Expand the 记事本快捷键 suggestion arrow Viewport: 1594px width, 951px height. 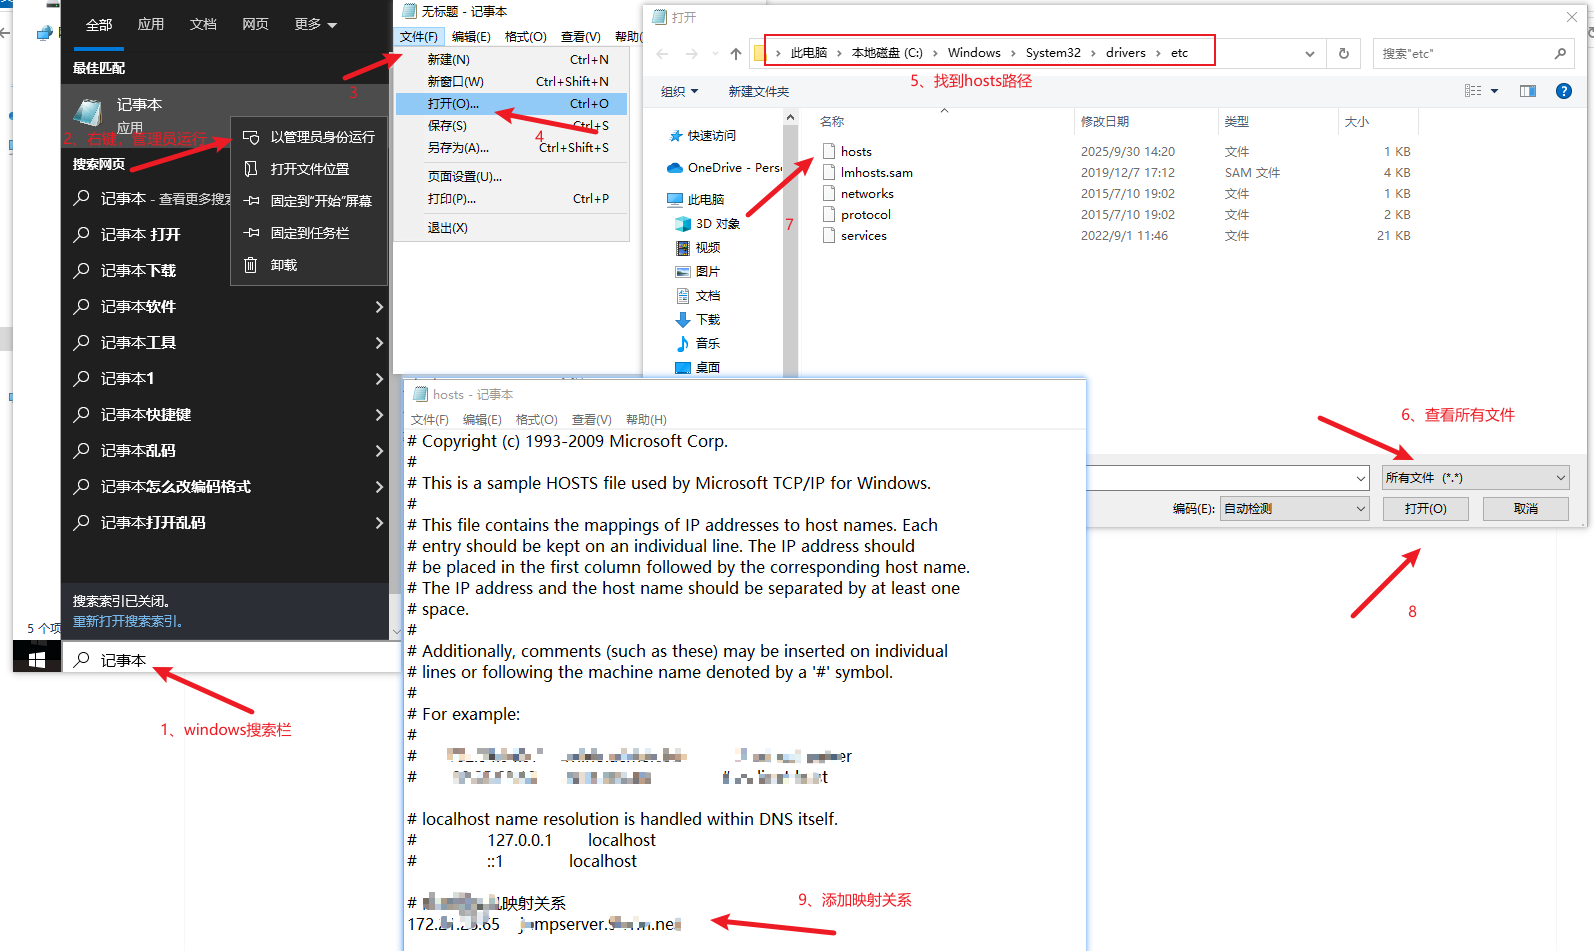379,415
